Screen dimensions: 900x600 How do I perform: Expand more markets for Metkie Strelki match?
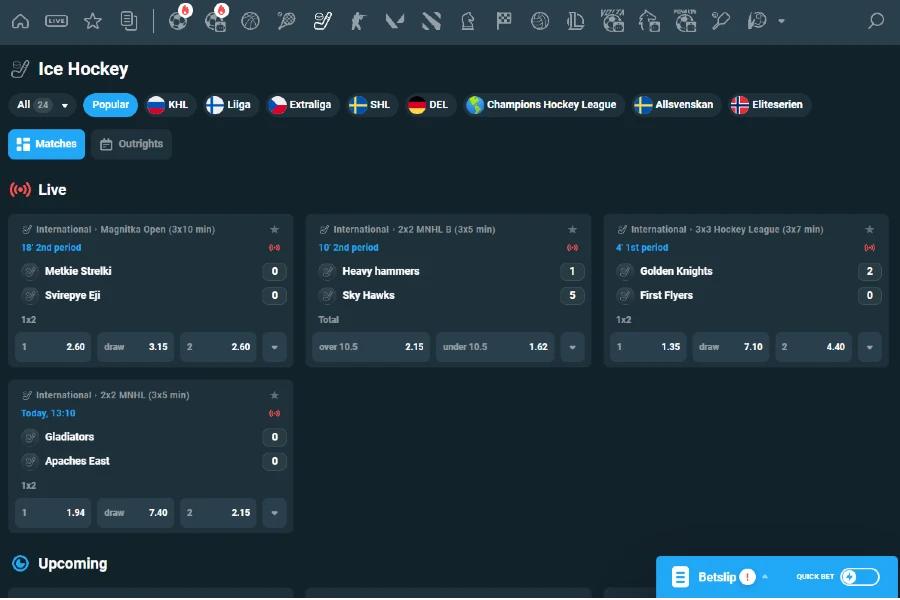pos(274,346)
